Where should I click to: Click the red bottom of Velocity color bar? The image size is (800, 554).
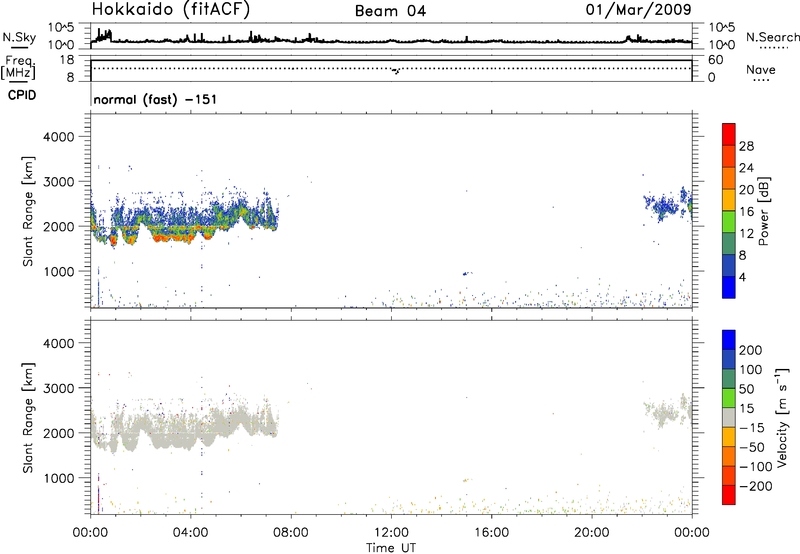729,495
